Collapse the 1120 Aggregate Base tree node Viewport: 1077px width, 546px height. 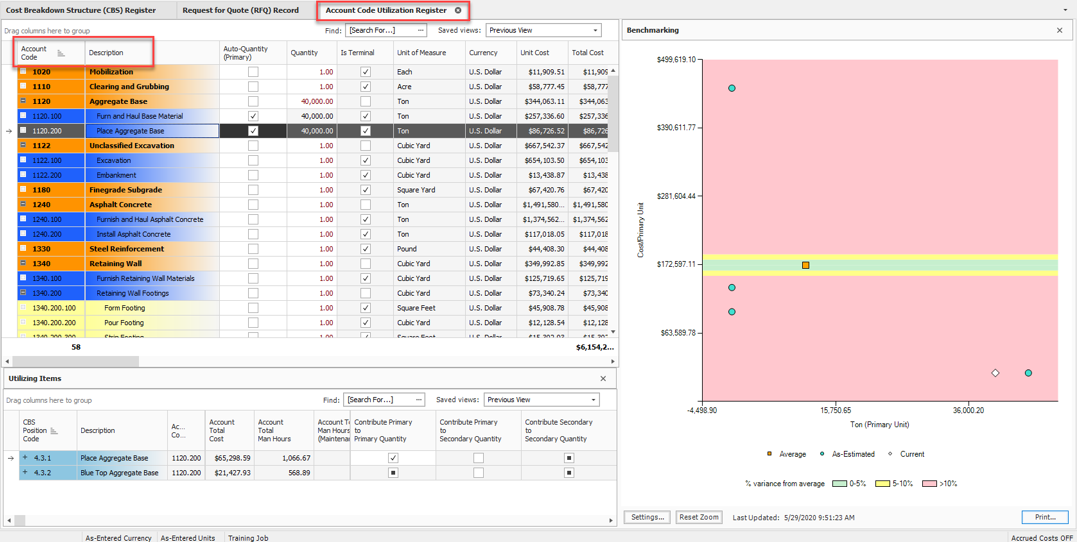click(23, 101)
